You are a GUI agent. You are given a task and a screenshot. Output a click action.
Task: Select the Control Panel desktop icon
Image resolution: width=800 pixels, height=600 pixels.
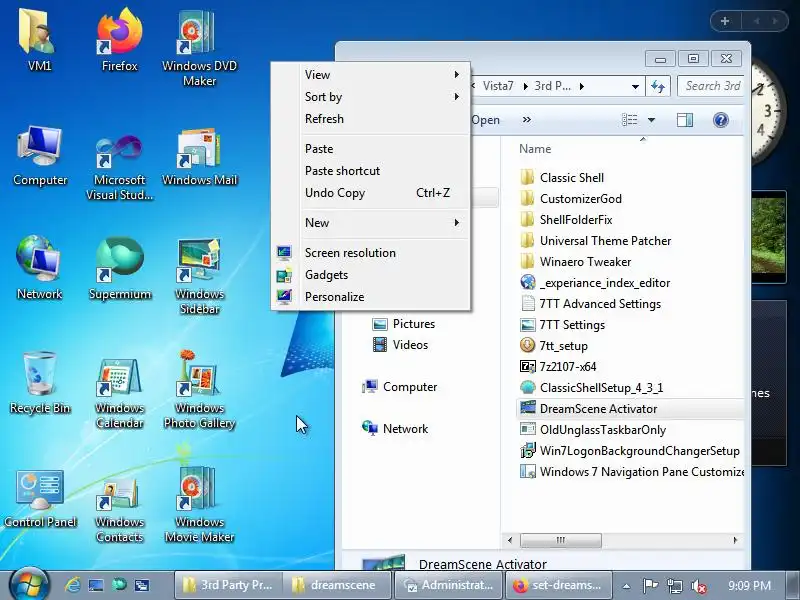tap(40, 498)
